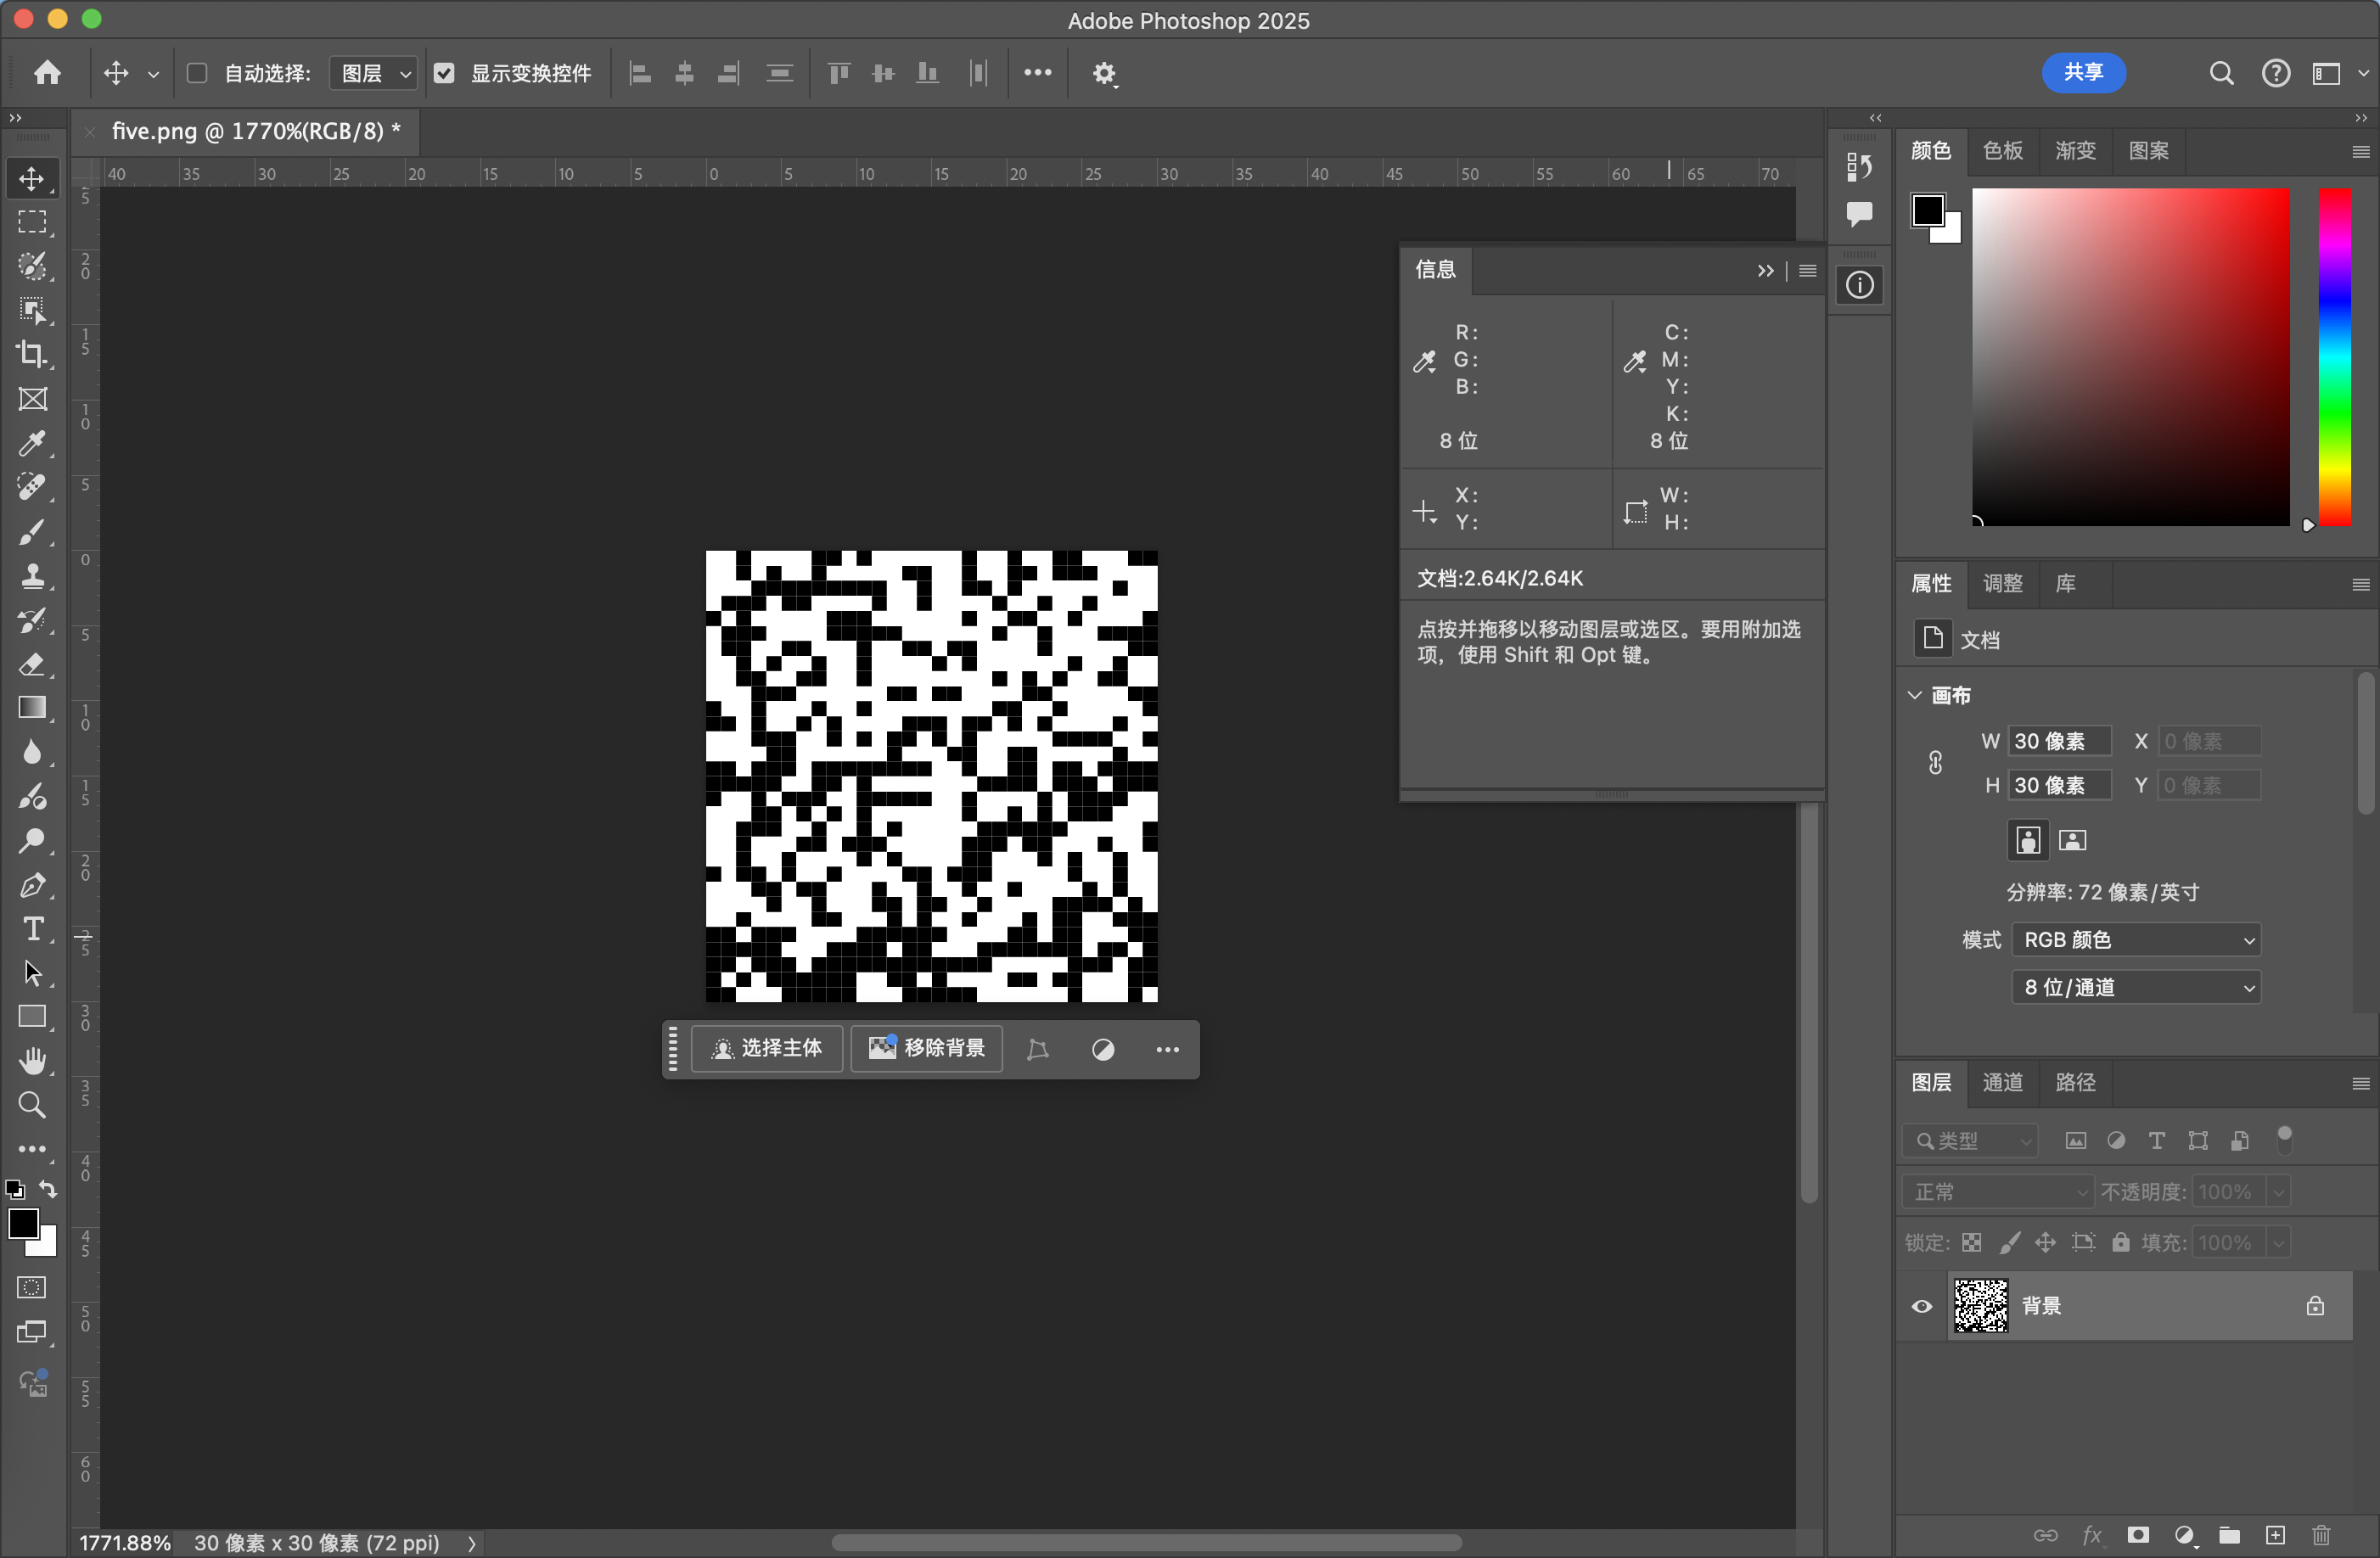Select the Clone Stamp tool
Image resolution: width=2380 pixels, height=1558 pixels.
[32, 576]
